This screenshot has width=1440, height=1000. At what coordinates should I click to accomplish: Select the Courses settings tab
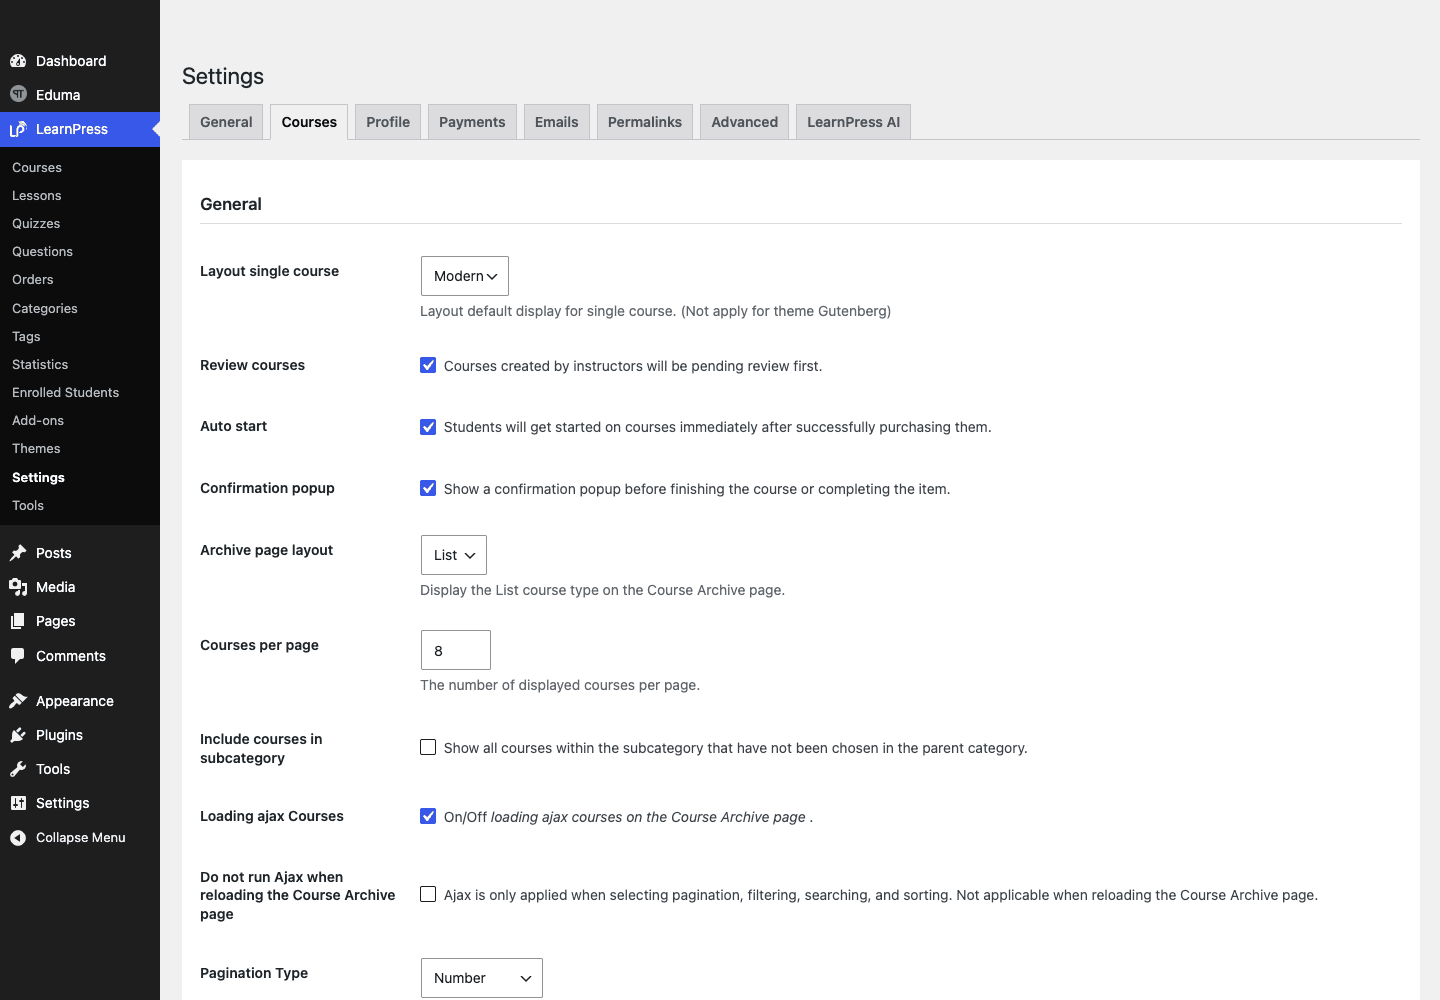(x=309, y=122)
